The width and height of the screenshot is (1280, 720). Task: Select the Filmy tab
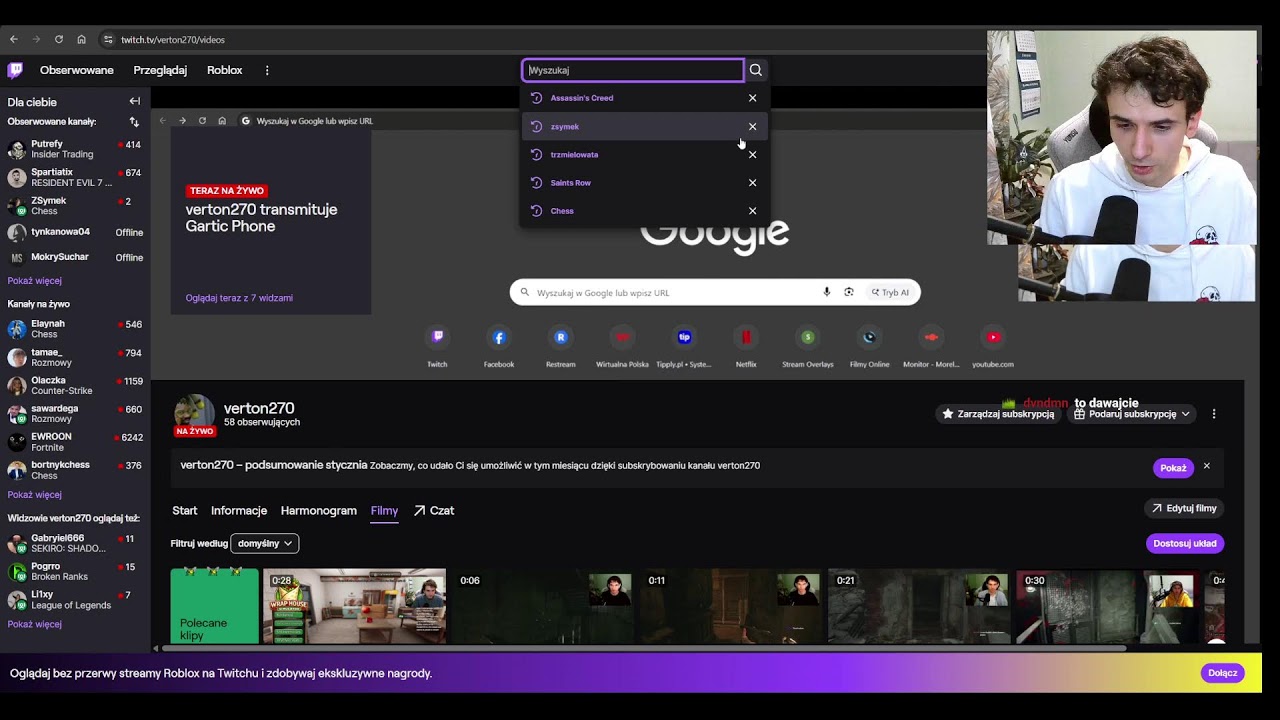[x=384, y=511]
